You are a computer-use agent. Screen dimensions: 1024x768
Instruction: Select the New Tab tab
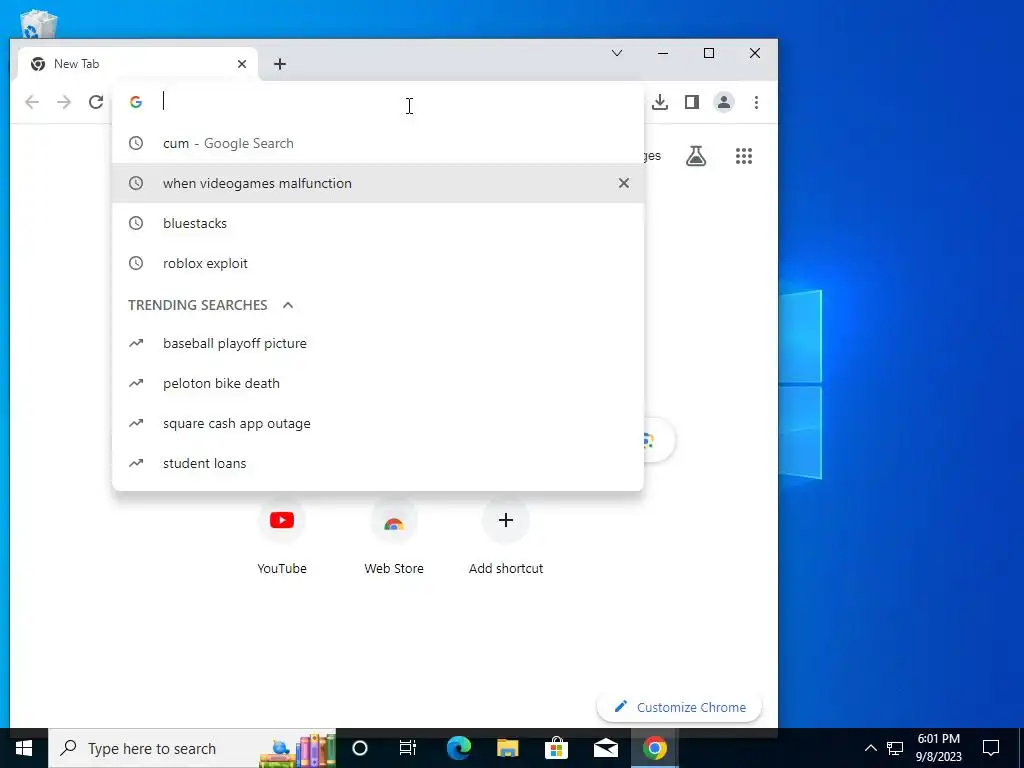(137, 64)
